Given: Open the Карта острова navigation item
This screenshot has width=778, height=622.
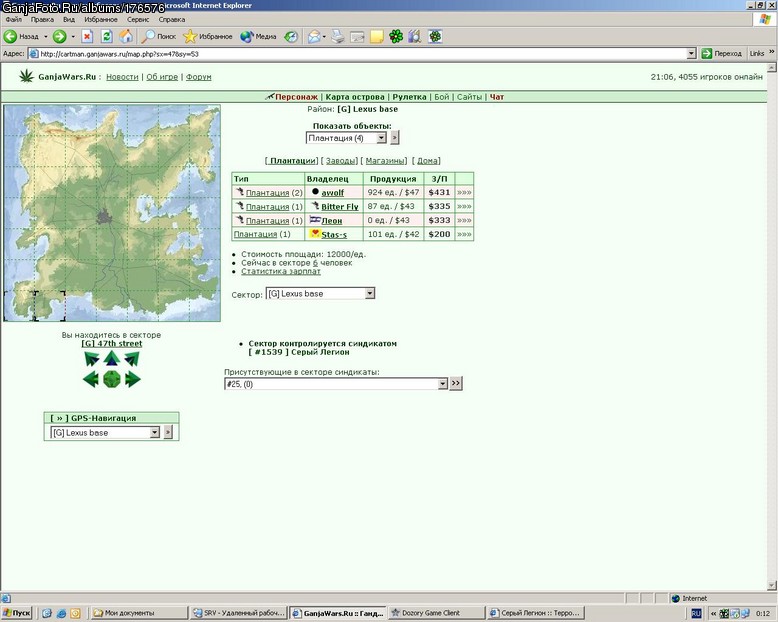Looking at the screenshot, I should pos(355,97).
